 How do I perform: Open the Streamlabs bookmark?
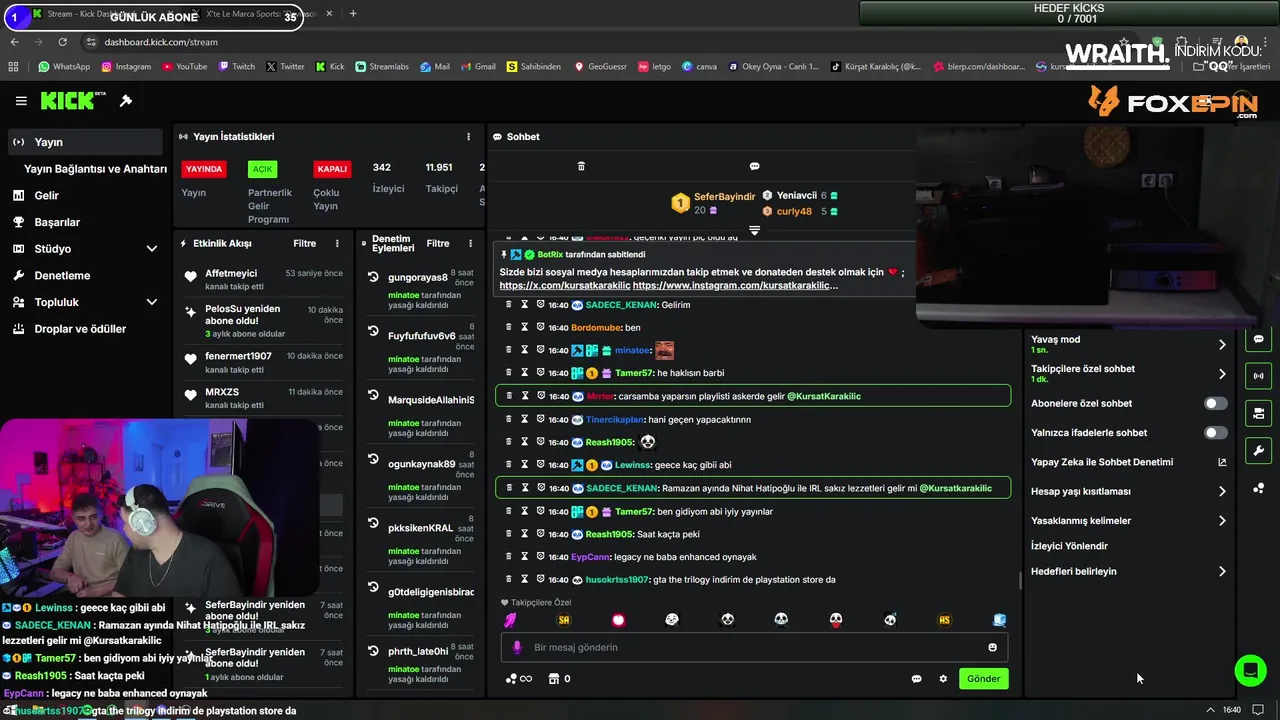[x=382, y=67]
